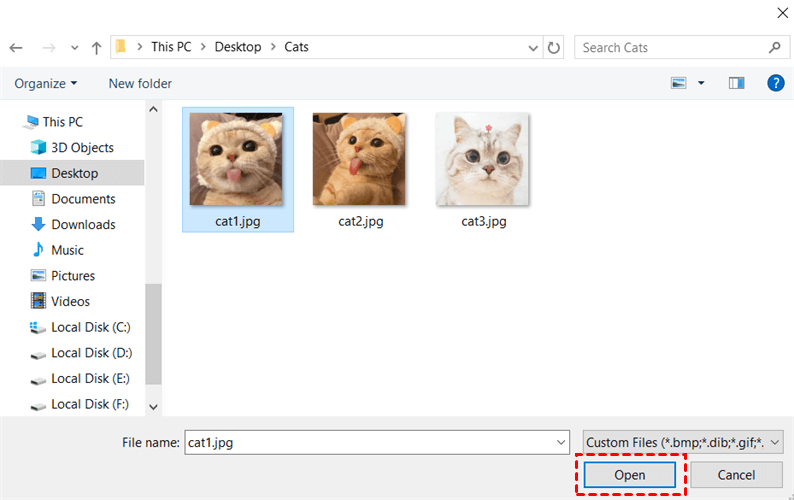Click the sidebar scrollbar thumb
The image size is (794, 500).
[x=153, y=334]
